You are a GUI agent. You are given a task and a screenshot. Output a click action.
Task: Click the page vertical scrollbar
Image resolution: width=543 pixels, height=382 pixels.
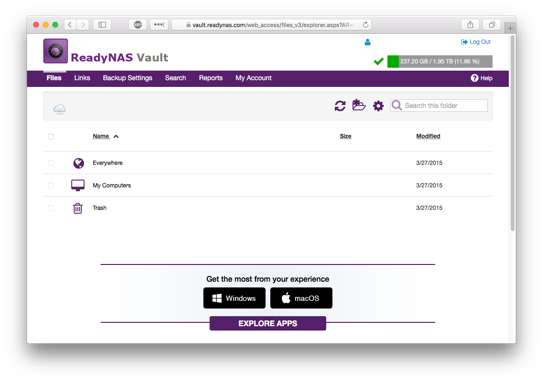coord(513,133)
